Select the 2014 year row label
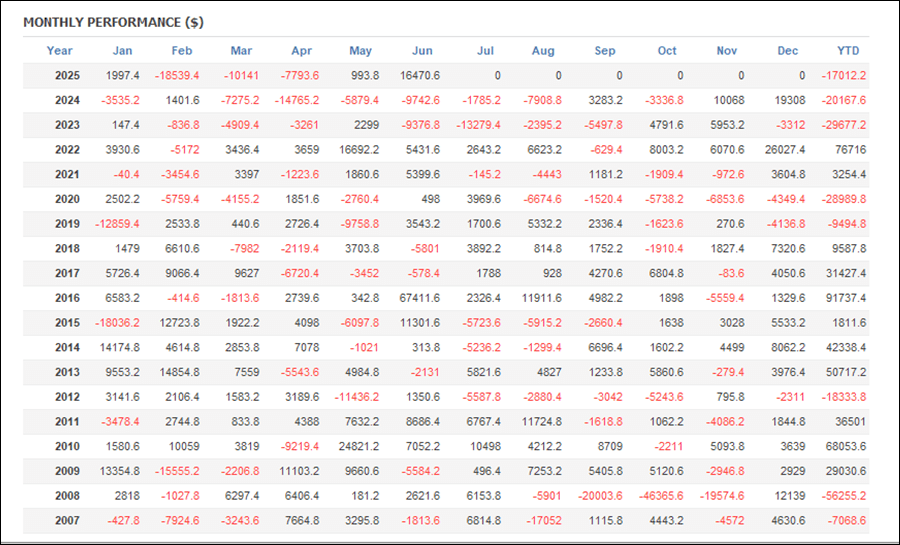Image resolution: width=900 pixels, height=545 pixels. tap(67, 347)
